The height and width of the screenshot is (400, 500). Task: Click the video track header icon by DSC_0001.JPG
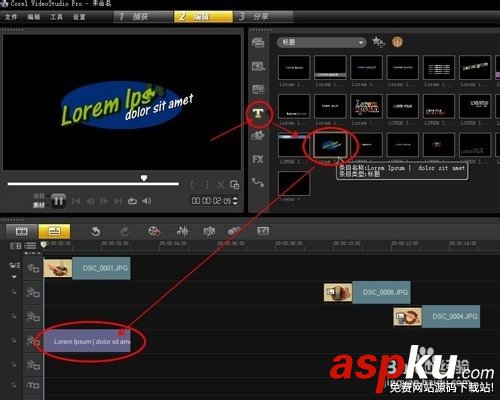tap(33, 268)
